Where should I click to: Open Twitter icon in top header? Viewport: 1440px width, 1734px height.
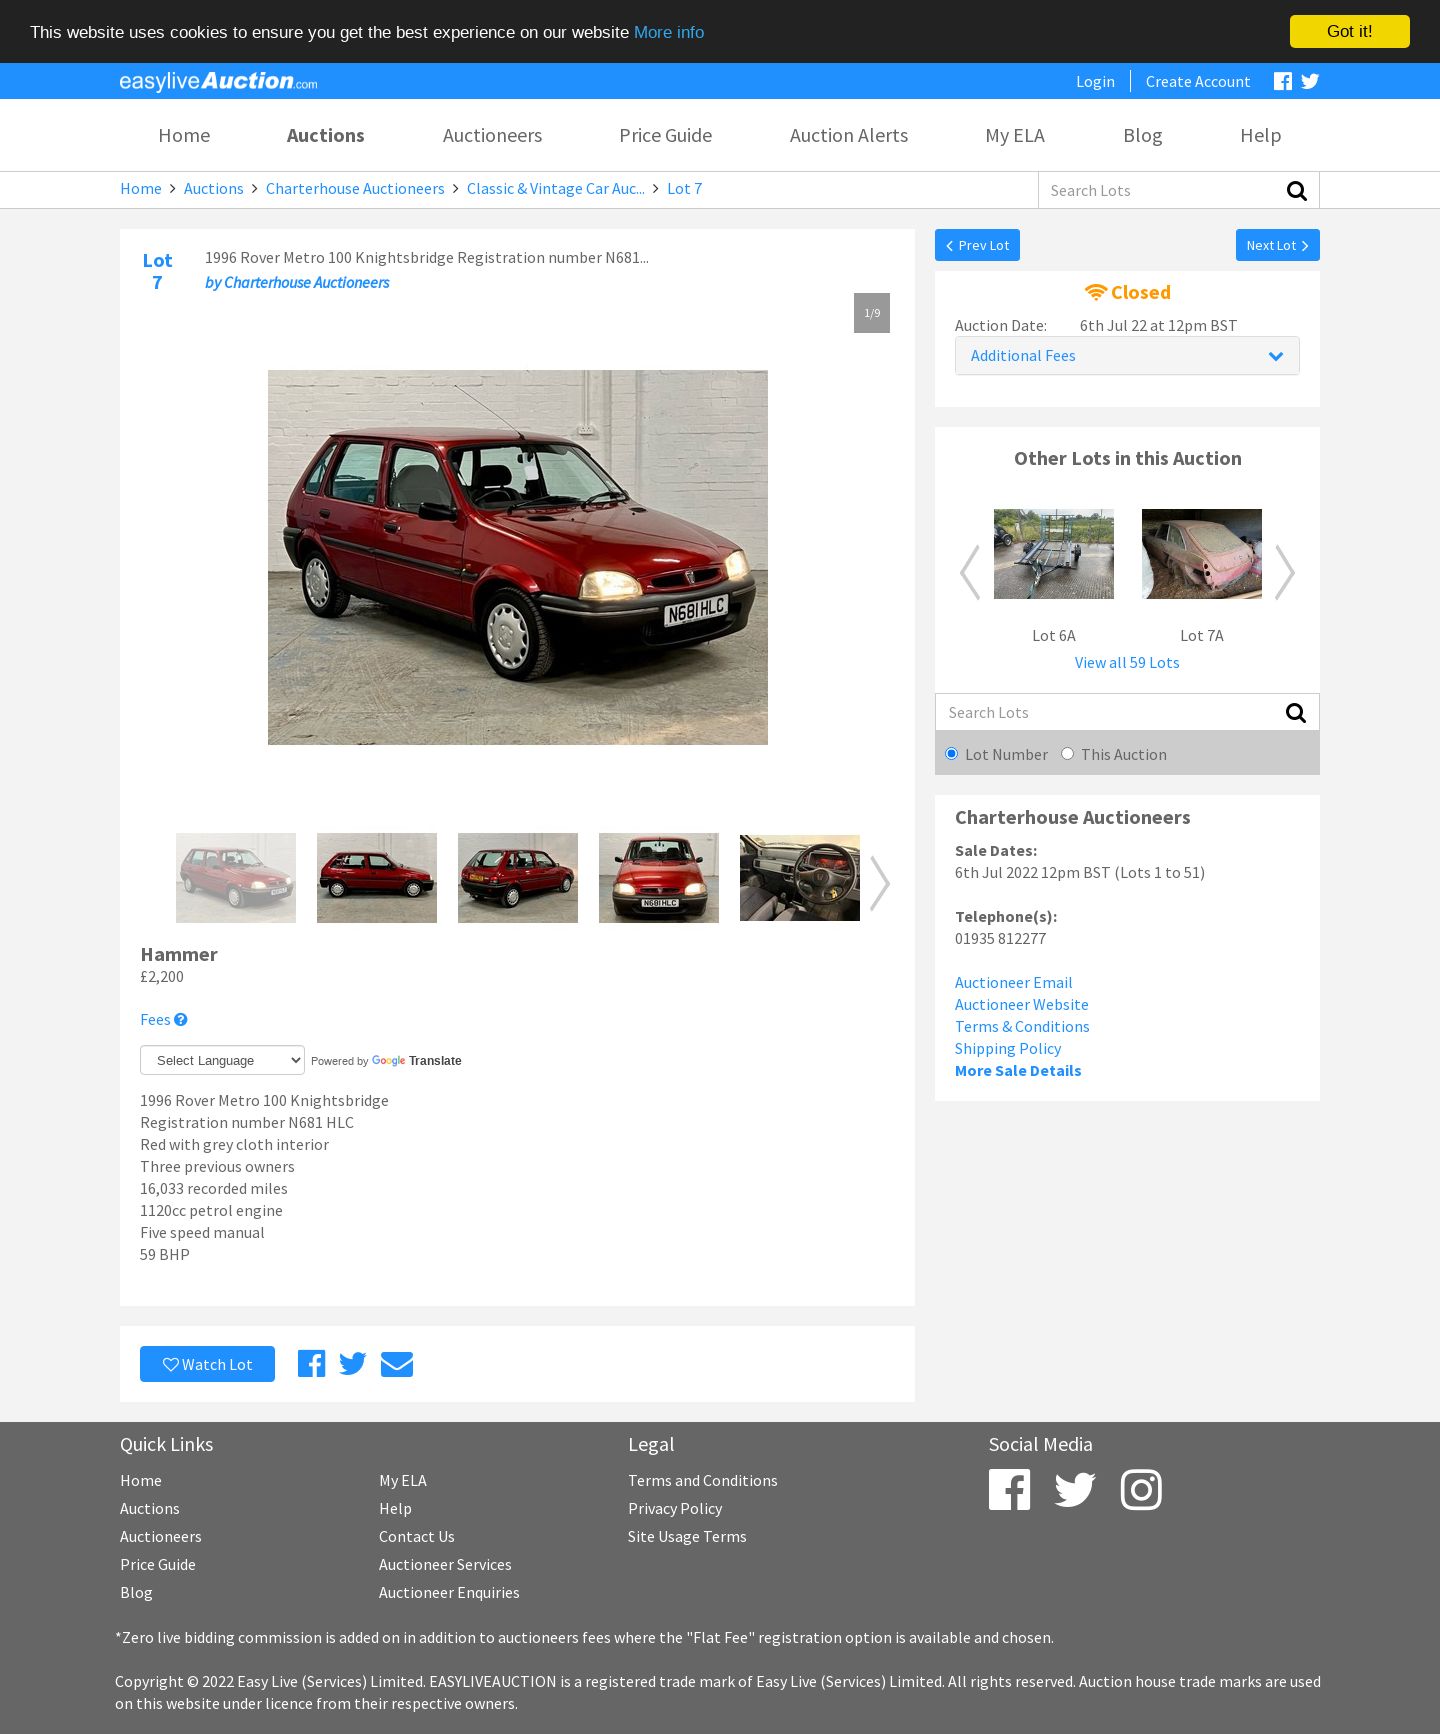1310,81
